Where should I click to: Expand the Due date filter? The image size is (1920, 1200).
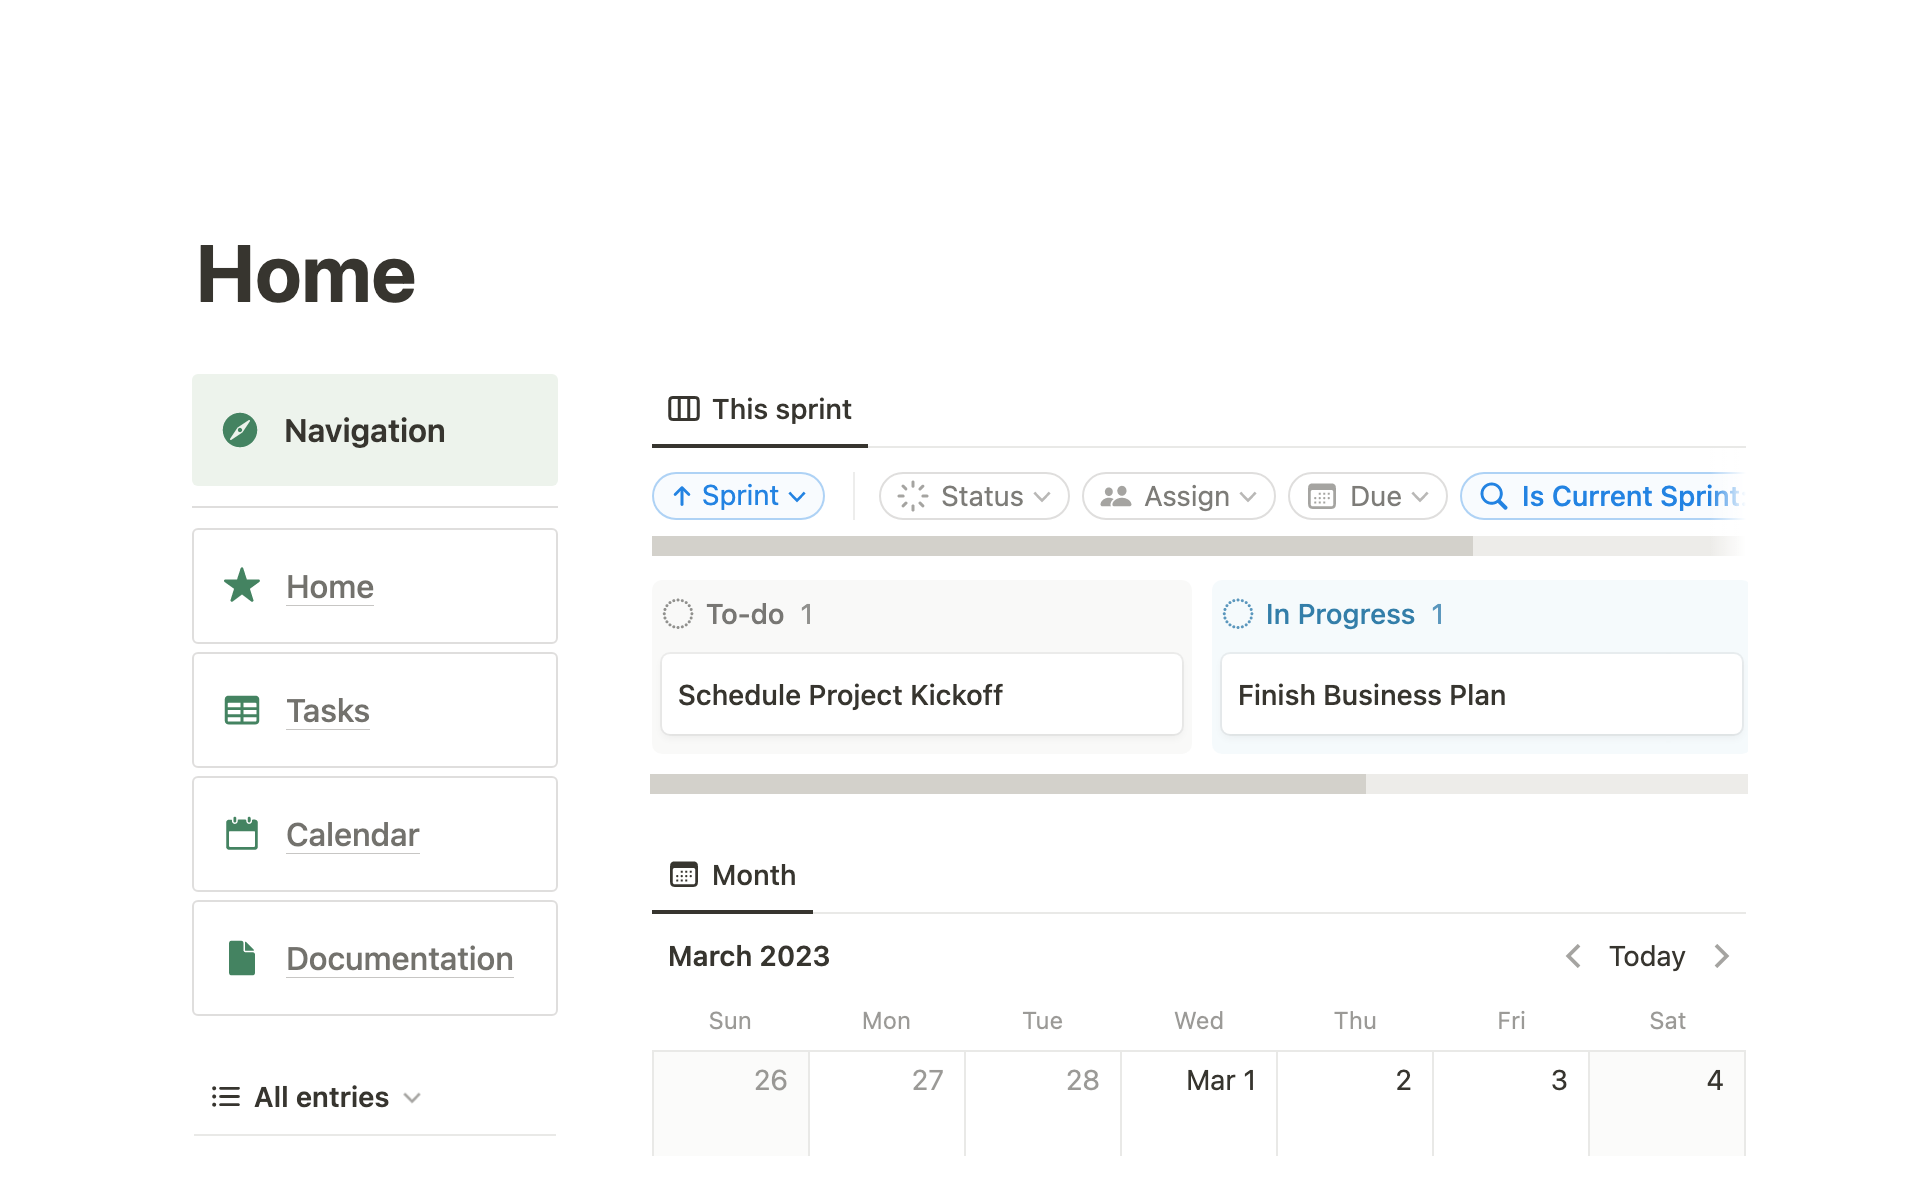coord(1367,496)
